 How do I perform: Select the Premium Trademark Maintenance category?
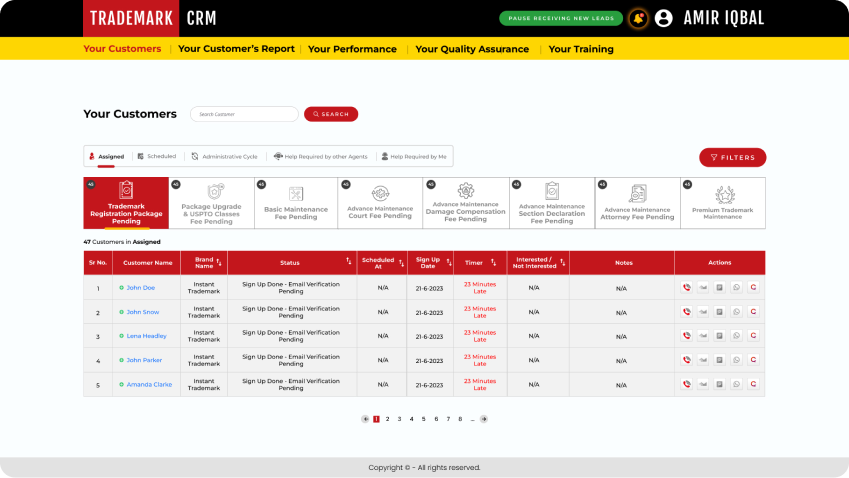coord(722,203)
